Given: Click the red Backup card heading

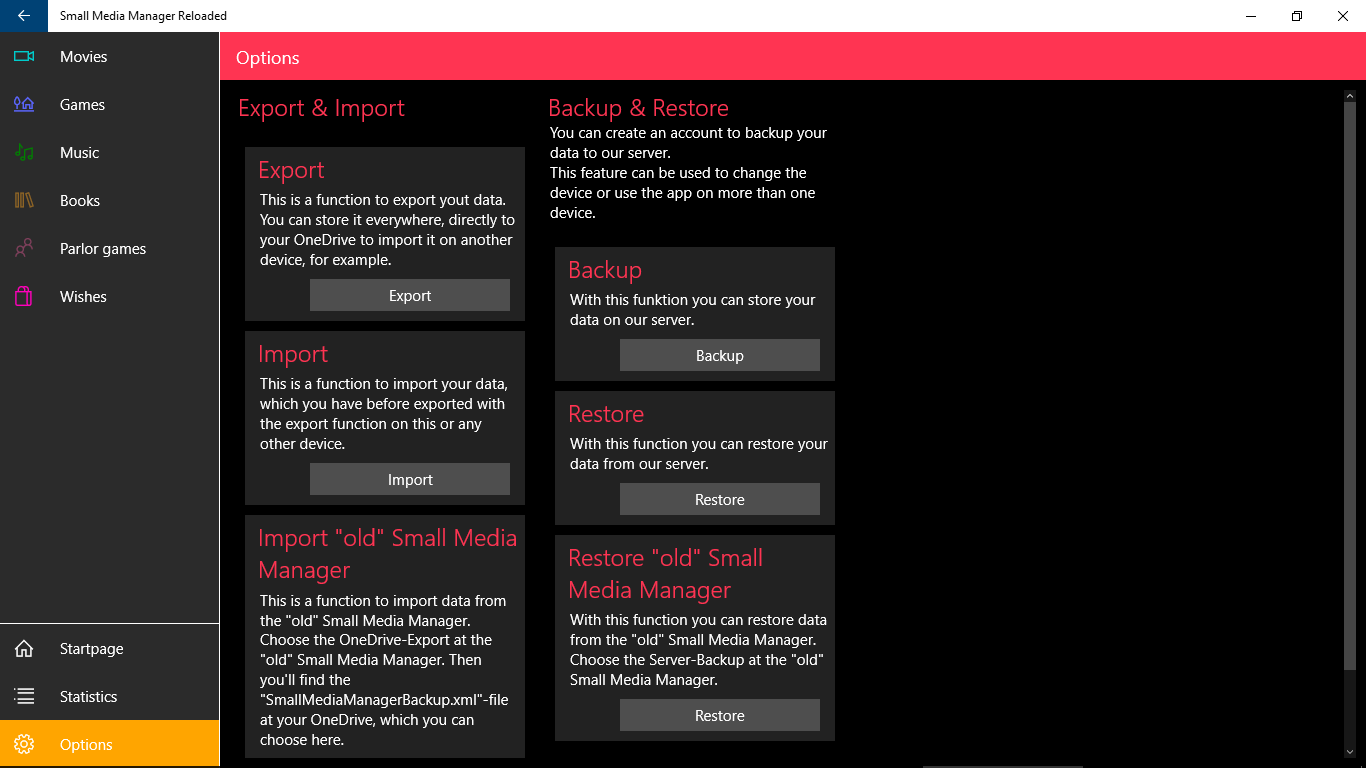Looking at the screenshot, I should coord(605,270).
